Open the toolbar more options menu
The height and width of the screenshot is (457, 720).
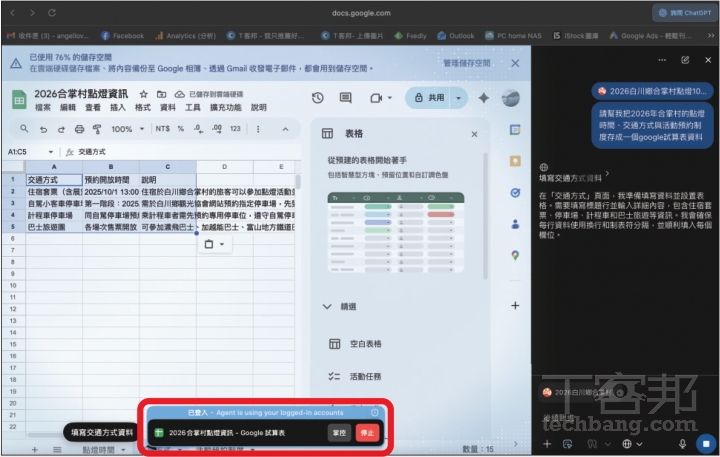258,130
